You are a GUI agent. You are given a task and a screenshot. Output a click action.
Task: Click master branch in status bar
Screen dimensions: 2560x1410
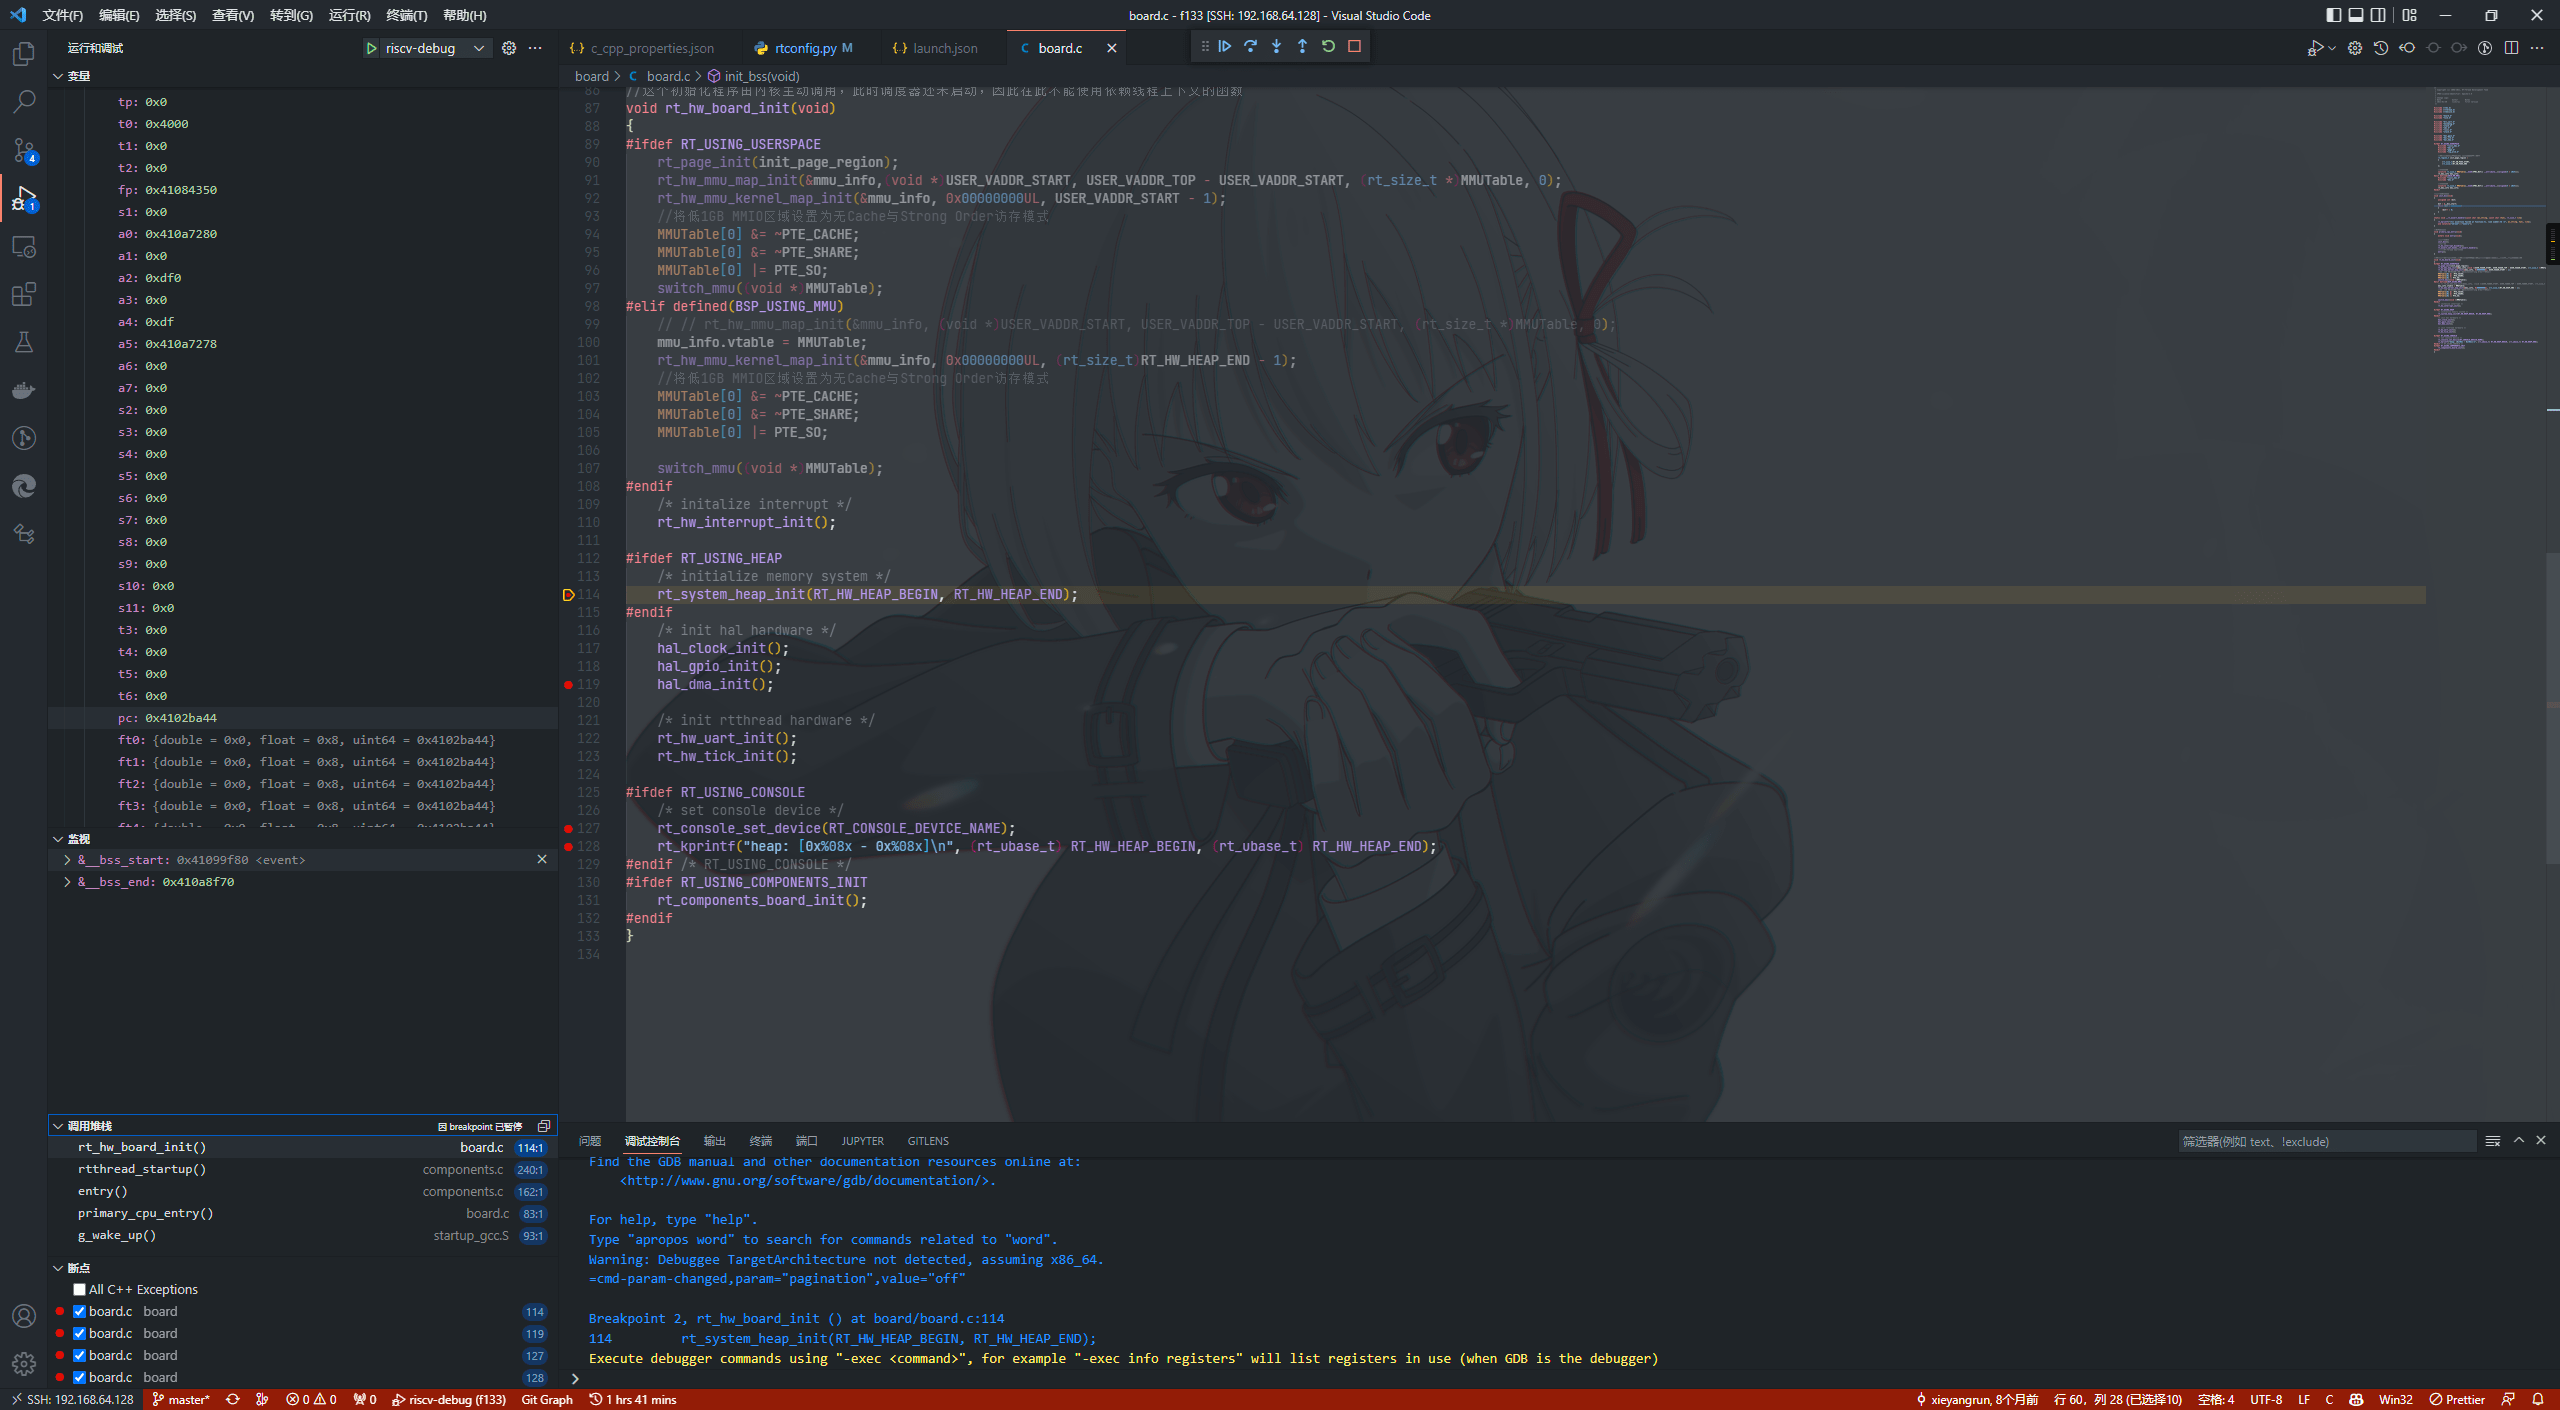coord(180,1400)
